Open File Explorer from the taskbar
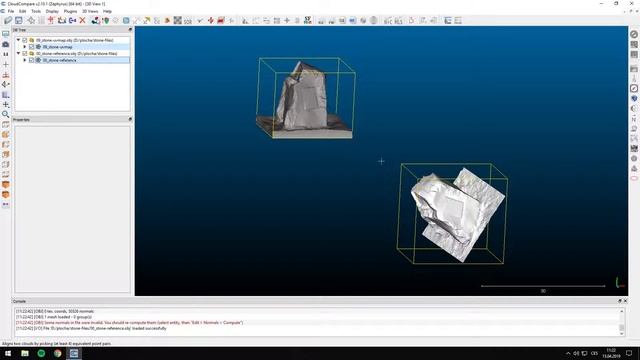The width and height of the screenshot is (640, 360). (24, 353)
